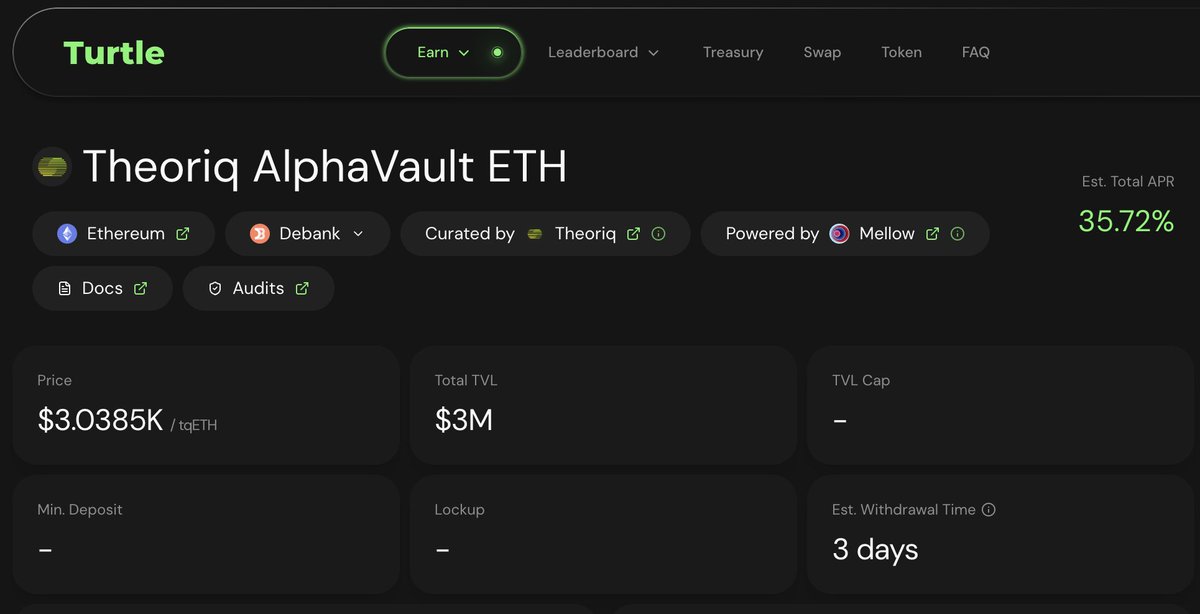Open Ethereum external link icon
The width and height of the screenshot is (1200, 614).
[183, 234]
